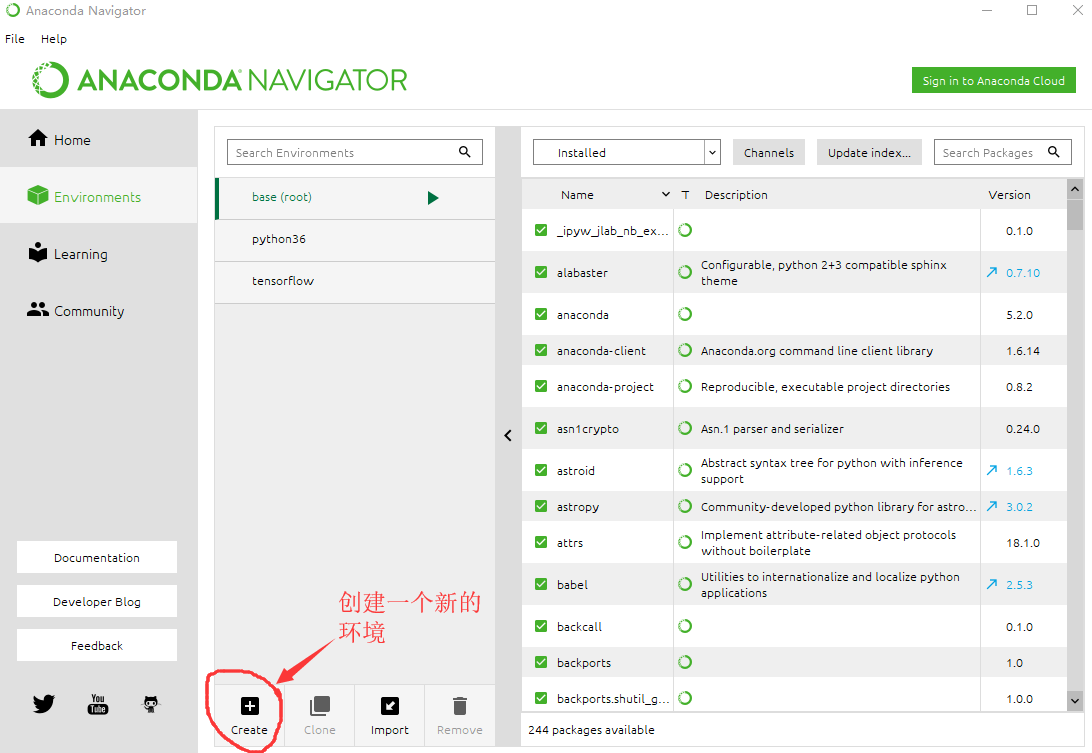Screen dimensions: 1092x753
Task: Click the search magnifier in Search Environments
Action: pos(465,152)
